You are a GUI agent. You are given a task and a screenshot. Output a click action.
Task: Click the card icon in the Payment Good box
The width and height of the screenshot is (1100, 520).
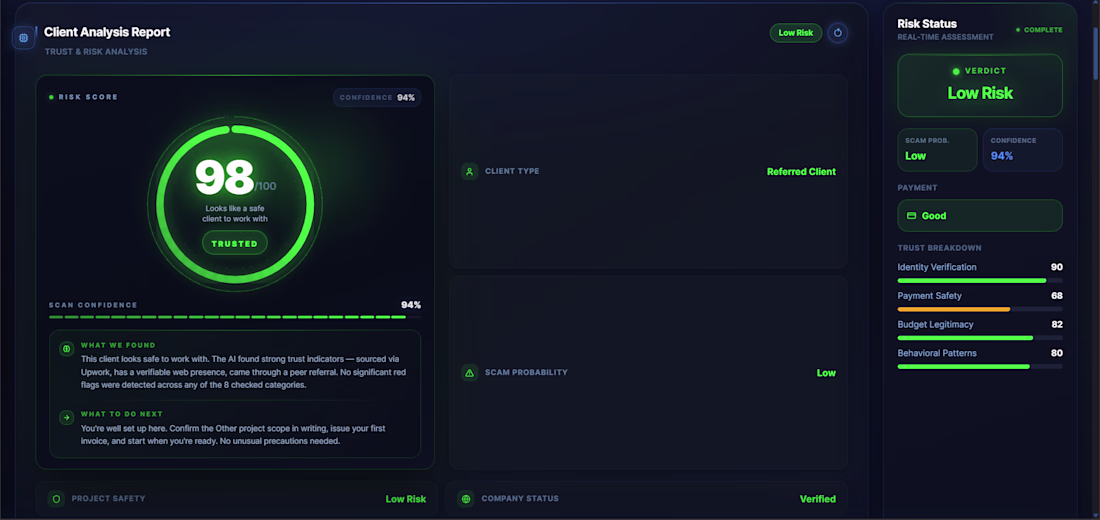[912, 216]
